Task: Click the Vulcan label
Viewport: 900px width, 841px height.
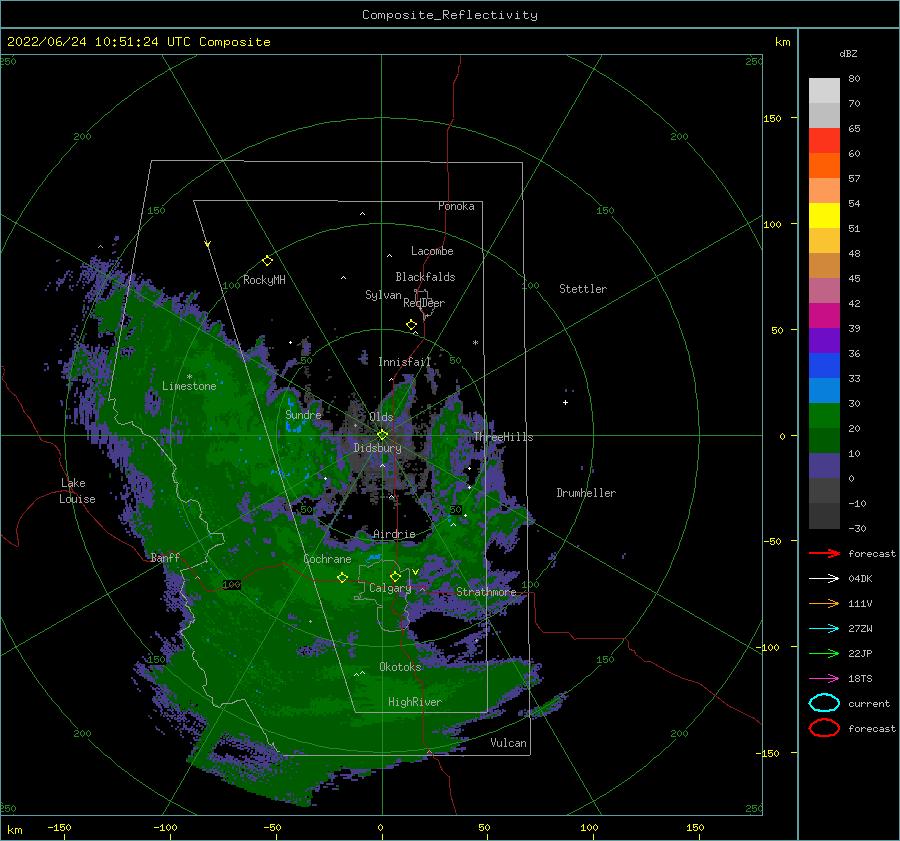Action: [509, 743]
